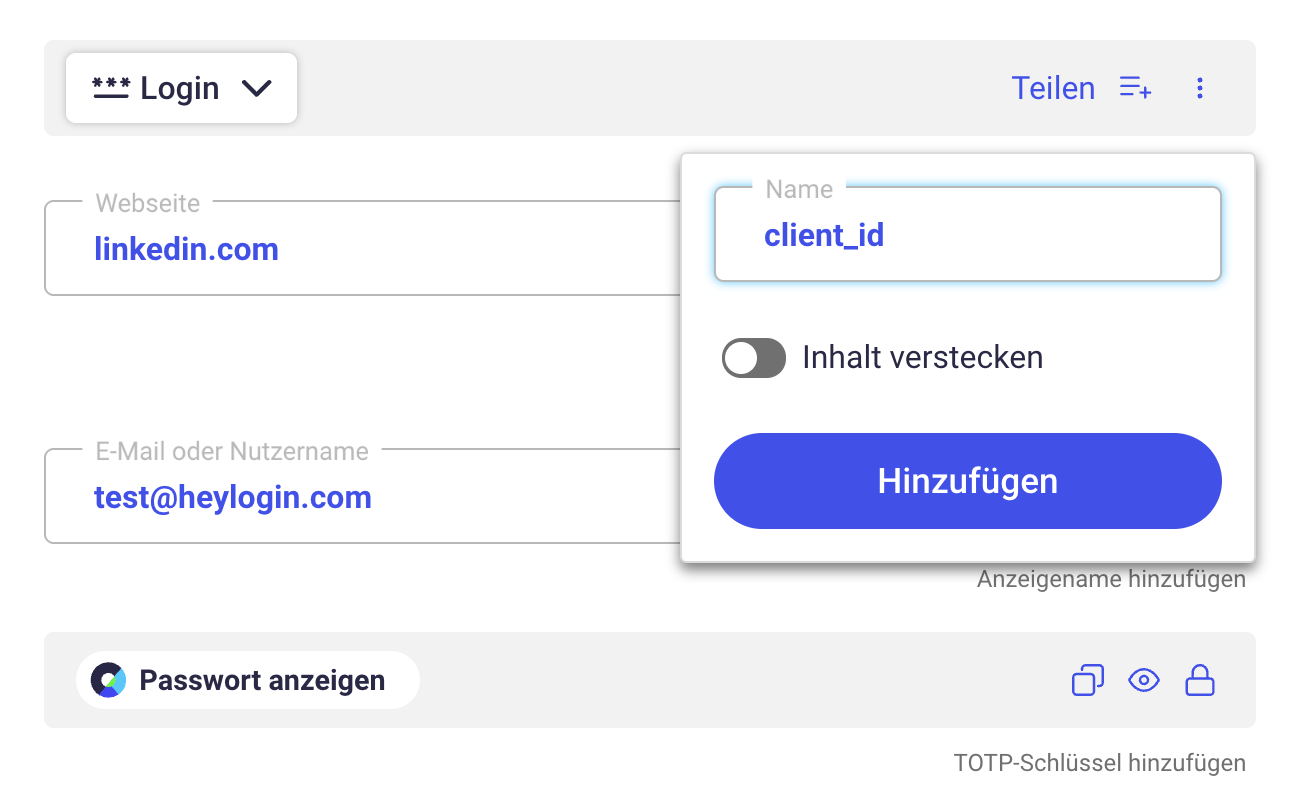Viewport: 1302px width, 802px height.
Task: Click the add custom field icon
Action: point(1135,88)
